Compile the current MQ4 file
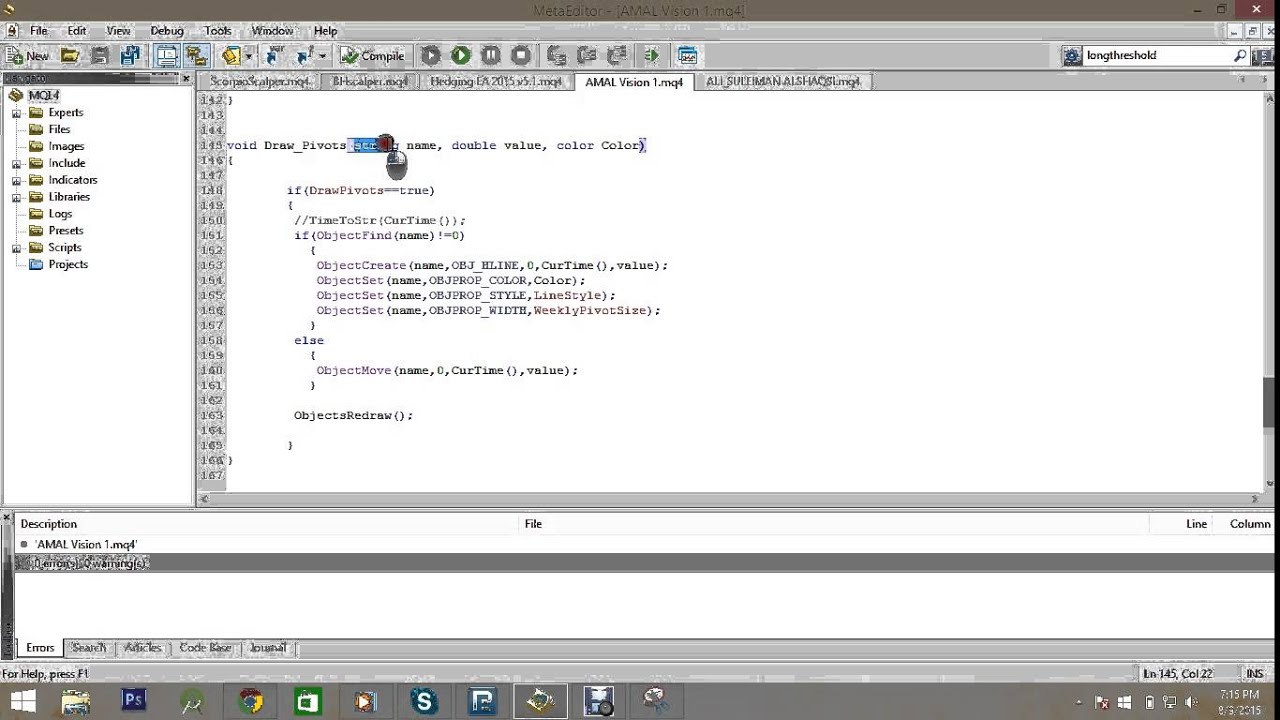1280x720 pixels. click(x=373, y=56)
